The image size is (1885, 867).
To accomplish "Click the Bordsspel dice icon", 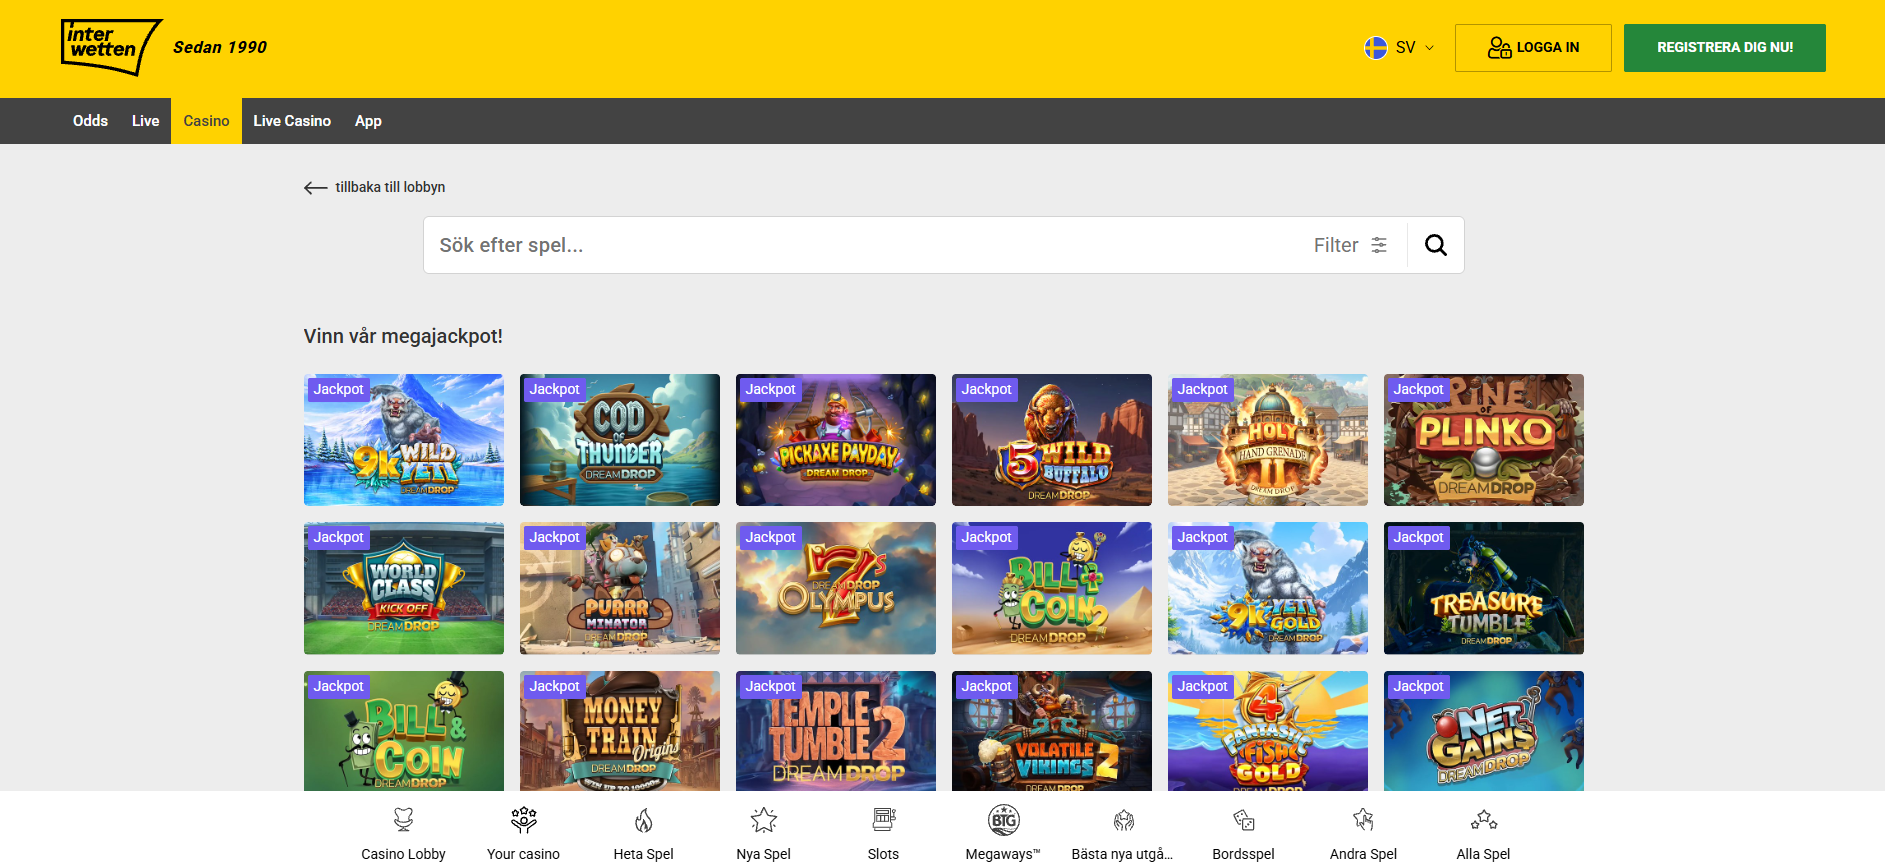I will tap(1244, 820).
